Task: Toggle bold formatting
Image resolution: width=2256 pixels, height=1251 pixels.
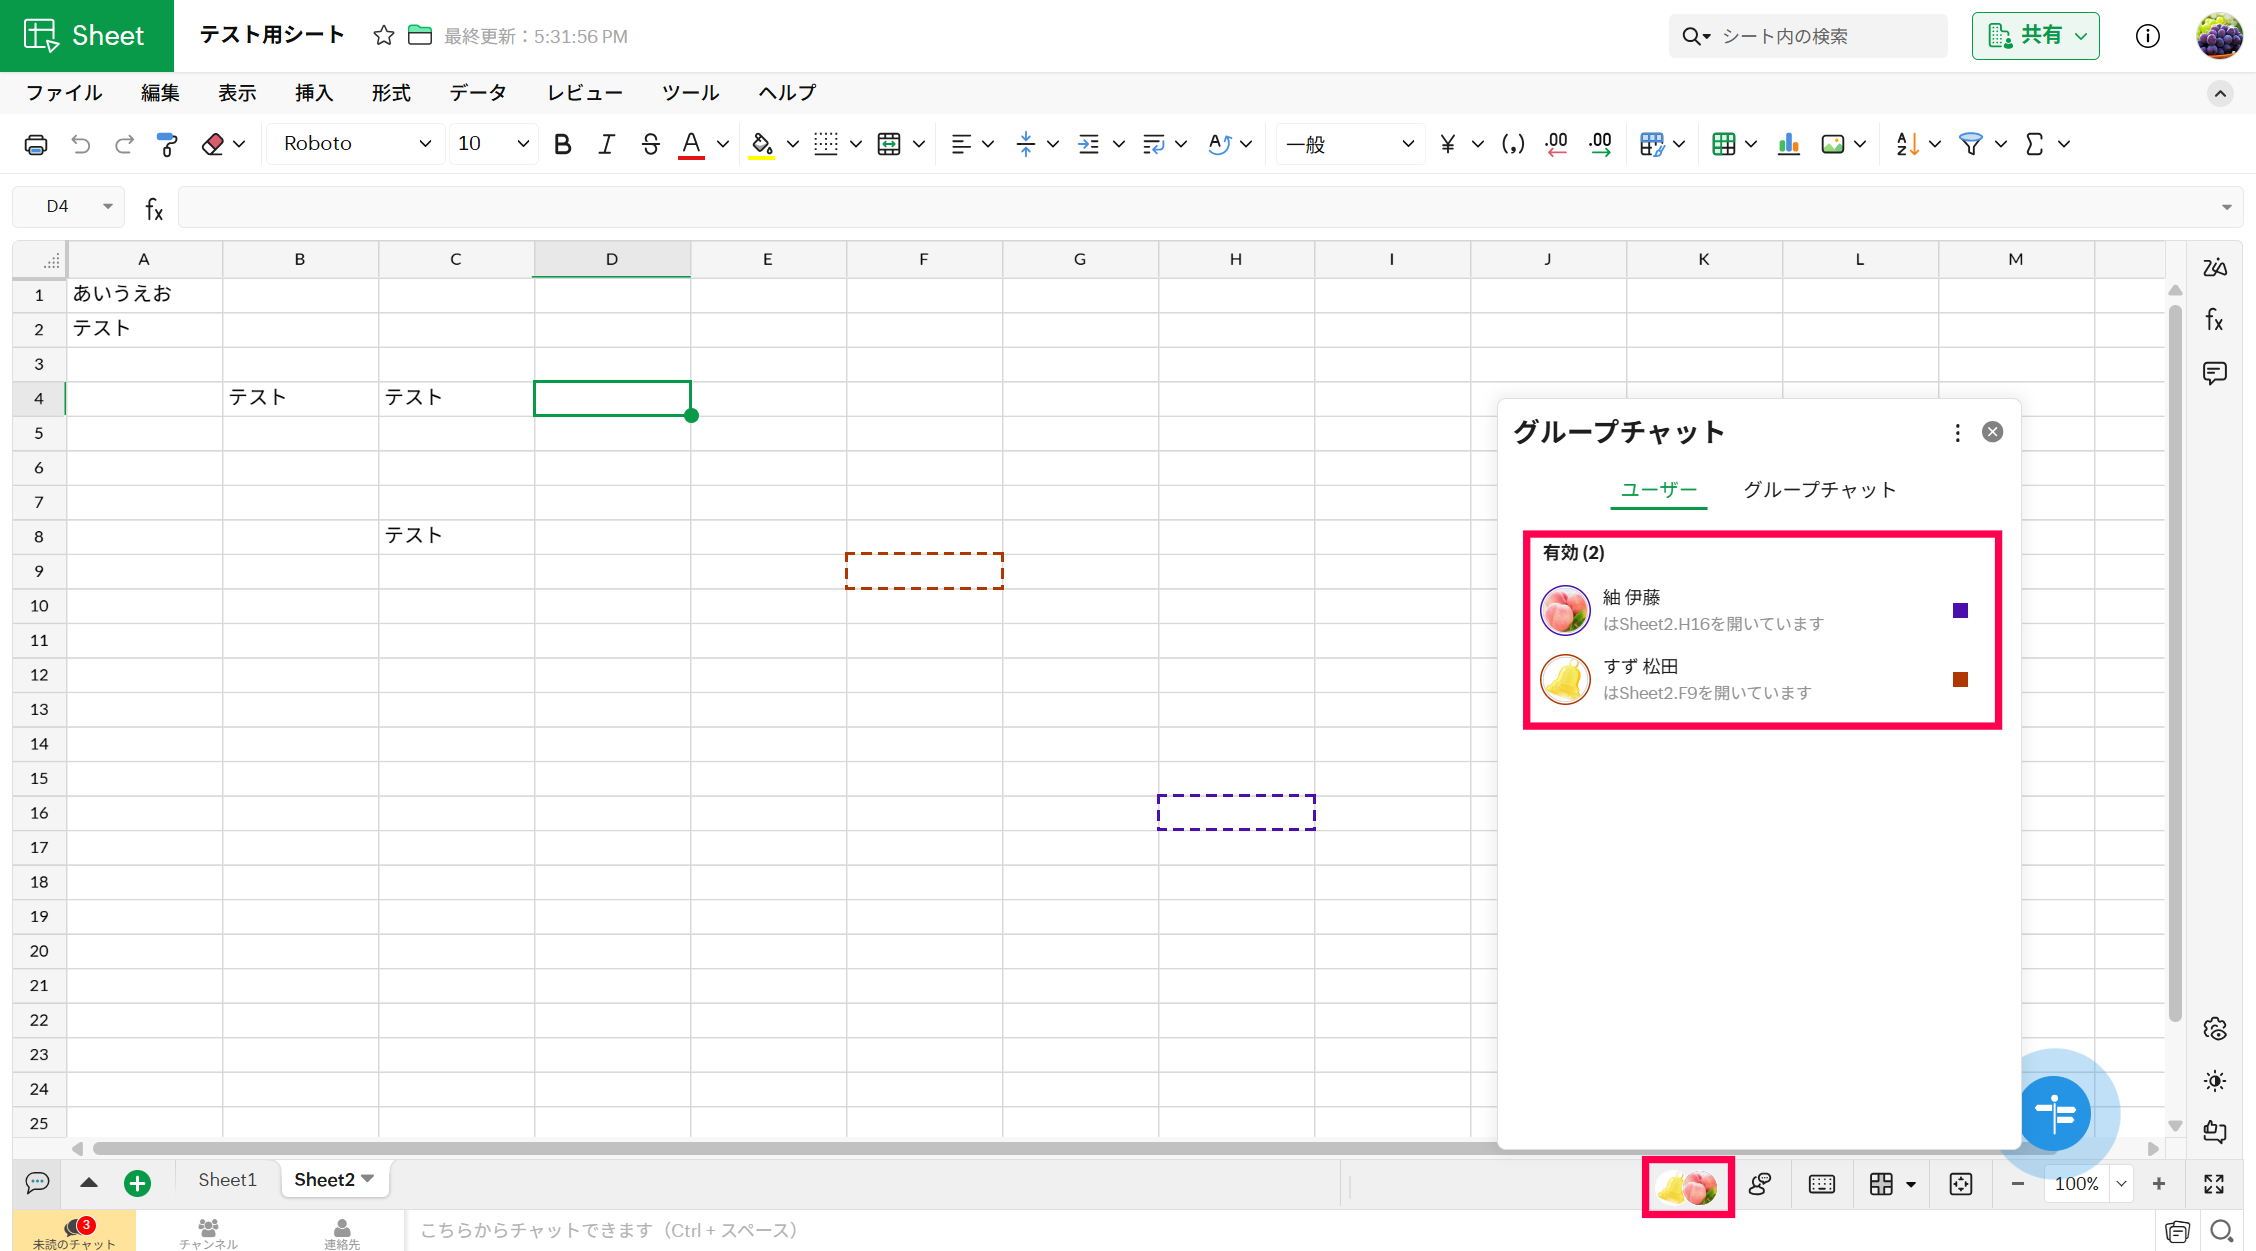Action: 562,144
